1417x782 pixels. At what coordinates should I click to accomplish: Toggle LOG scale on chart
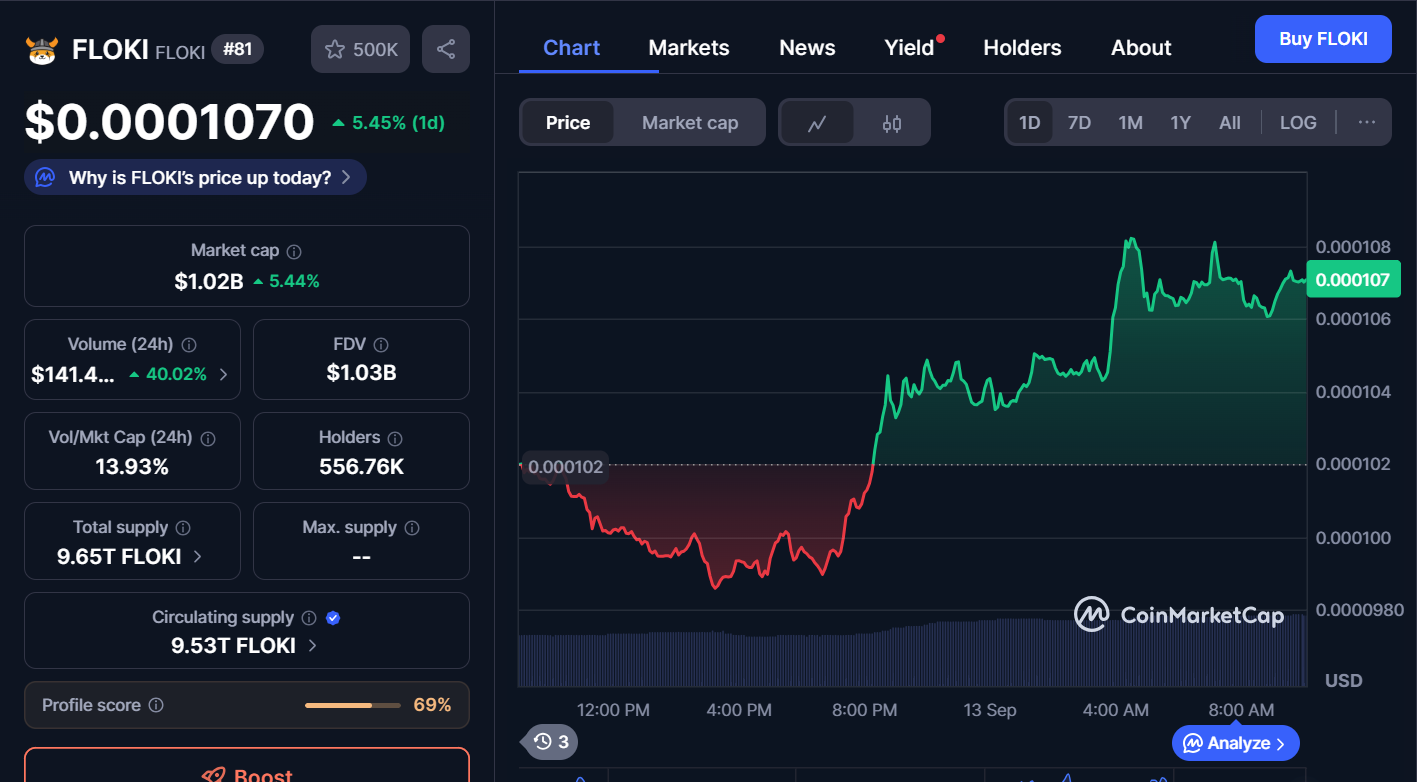(1298, 123)
